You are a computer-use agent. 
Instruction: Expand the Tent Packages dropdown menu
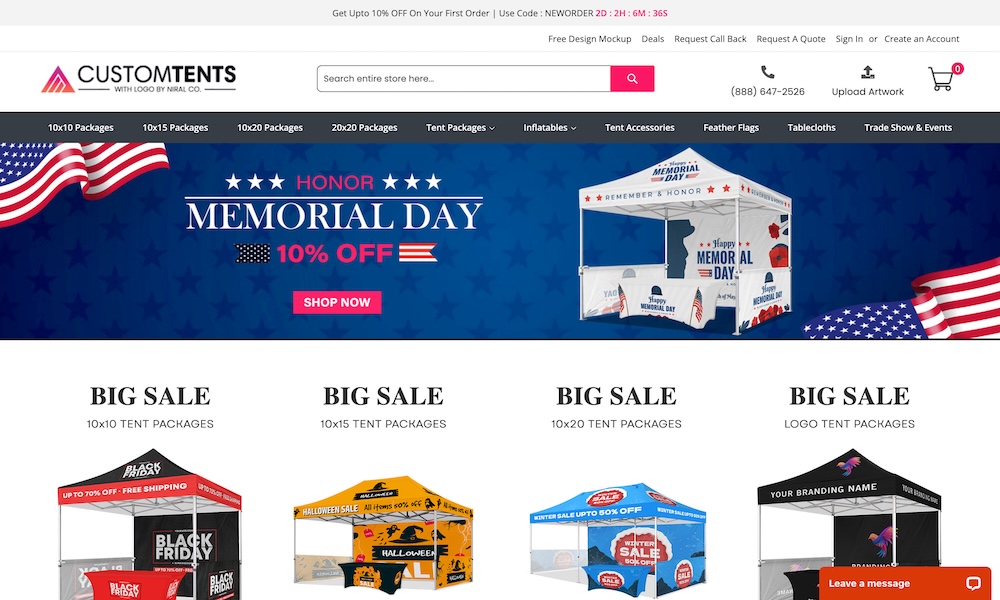460,128
